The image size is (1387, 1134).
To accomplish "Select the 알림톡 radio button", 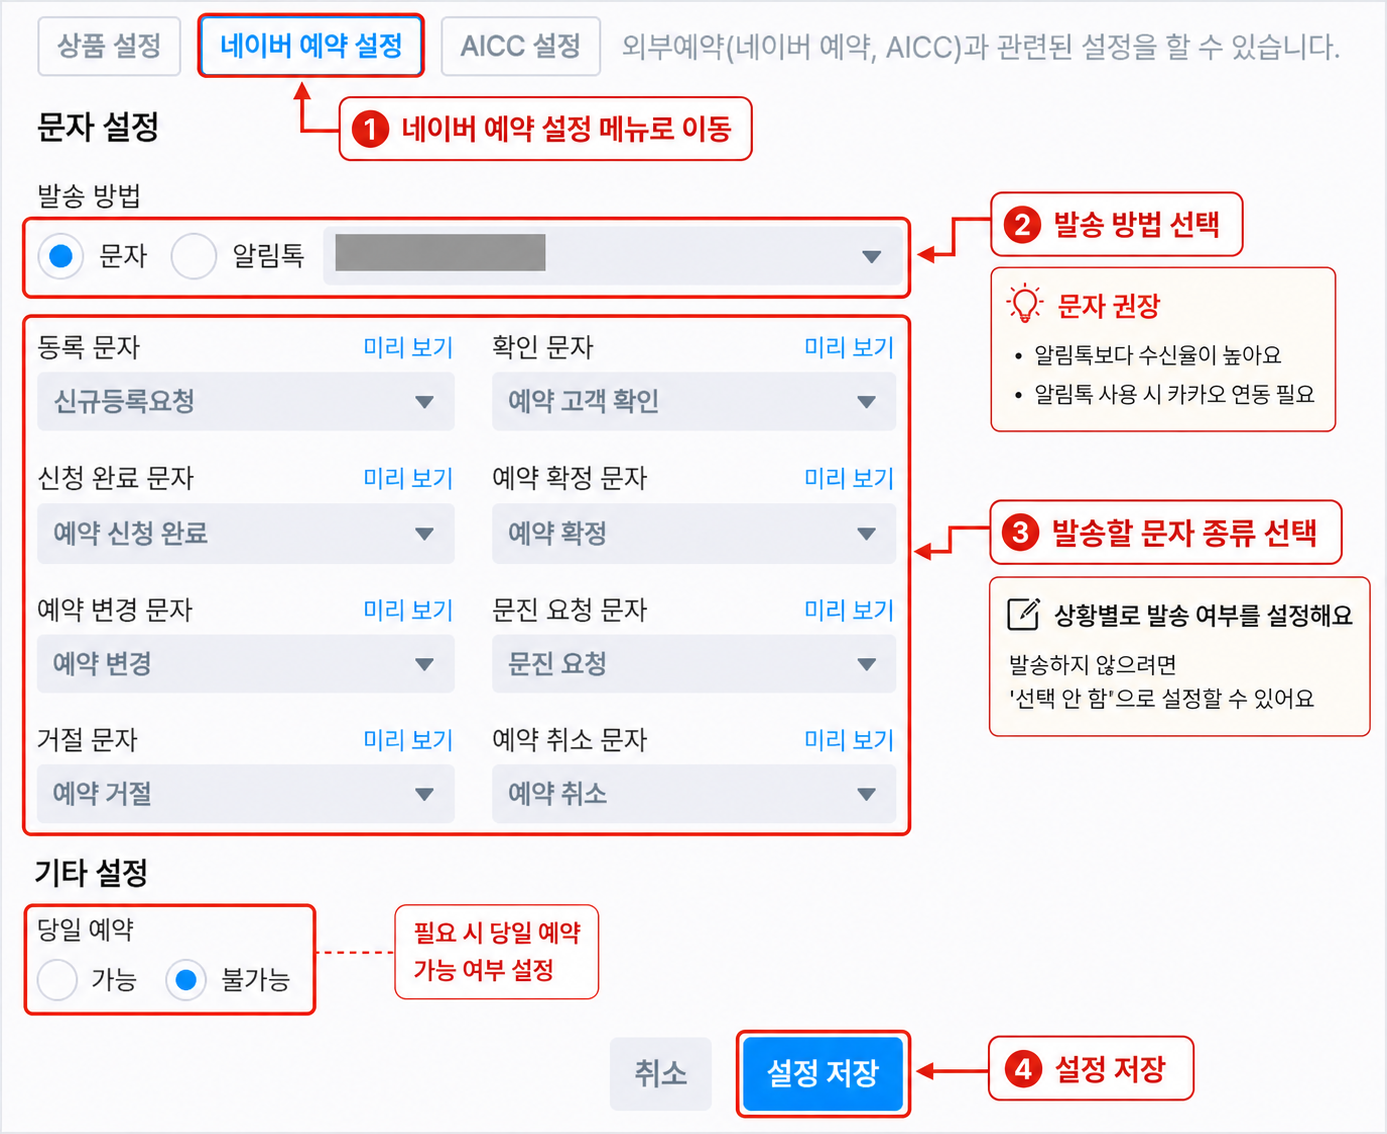I will [x=194, y=256].
